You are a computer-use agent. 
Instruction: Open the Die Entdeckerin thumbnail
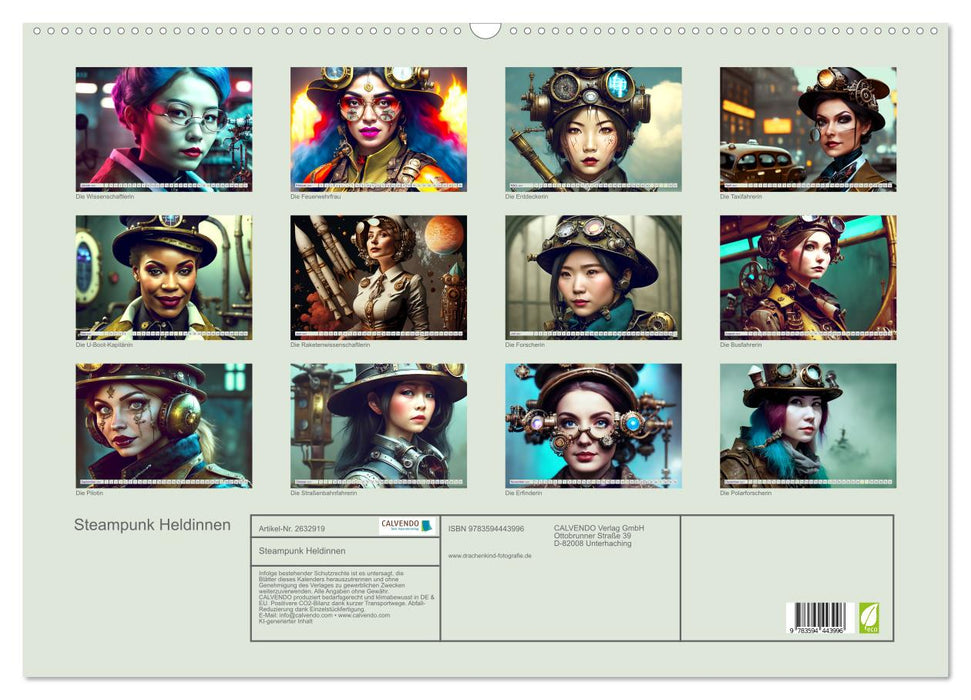(x=593, y=129)
